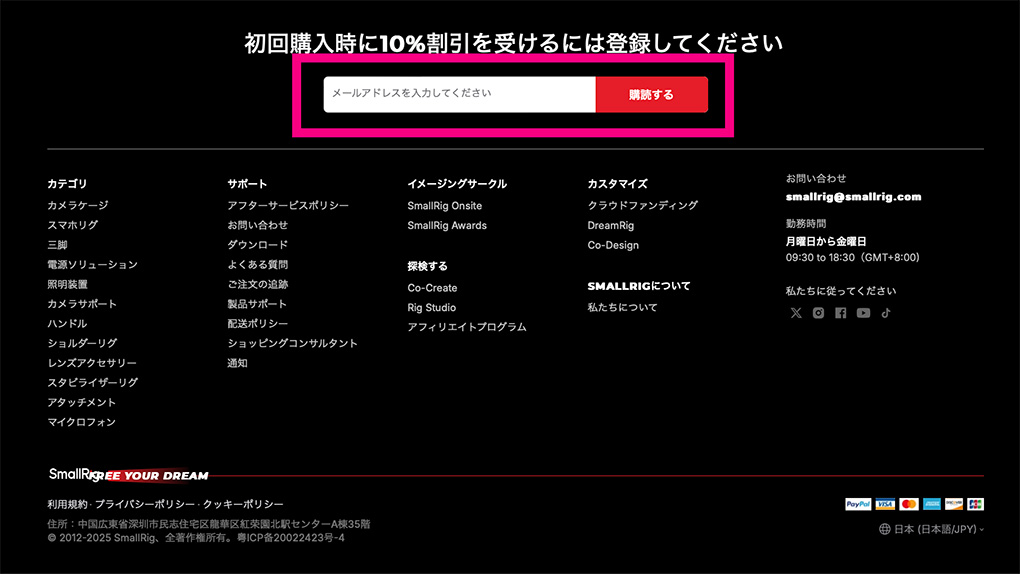Click the サポート column heading
The image size is (1020, 574).
pos(247,184)
